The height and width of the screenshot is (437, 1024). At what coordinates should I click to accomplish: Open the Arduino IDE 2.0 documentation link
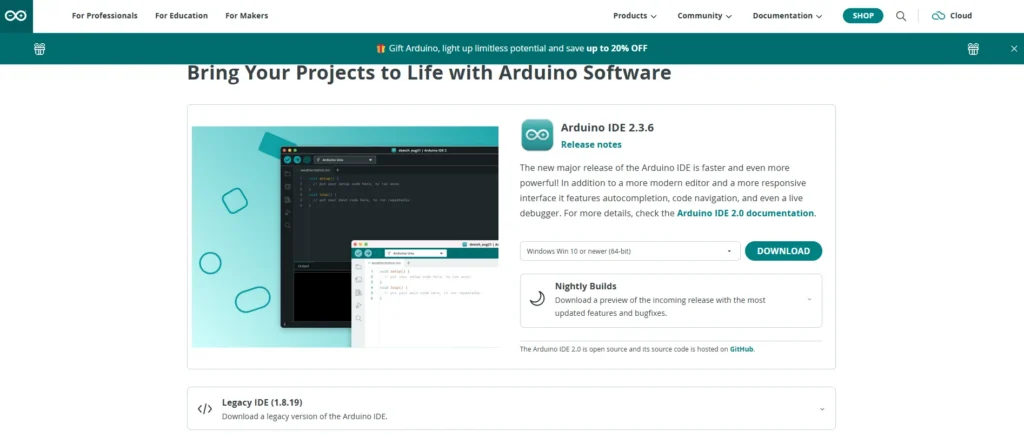click(745, 213)
